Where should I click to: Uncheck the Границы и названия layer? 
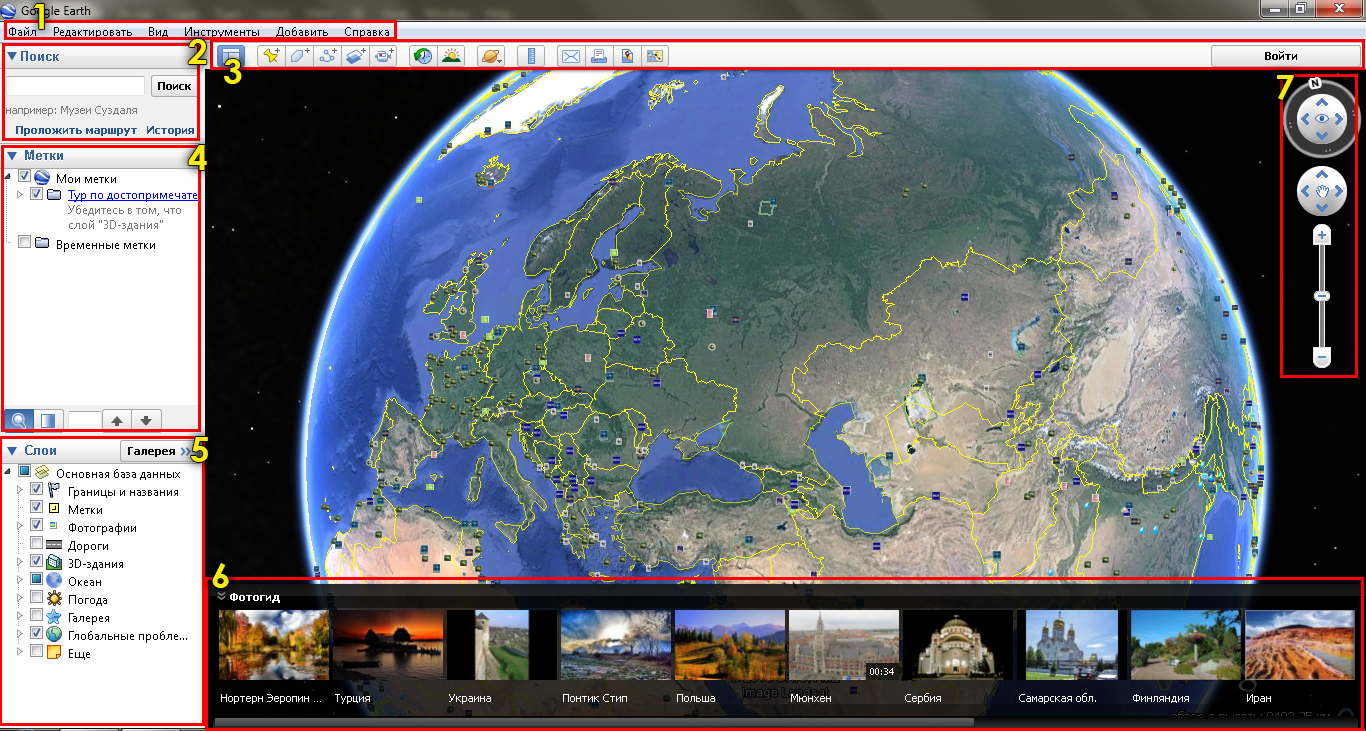point(37,490)
